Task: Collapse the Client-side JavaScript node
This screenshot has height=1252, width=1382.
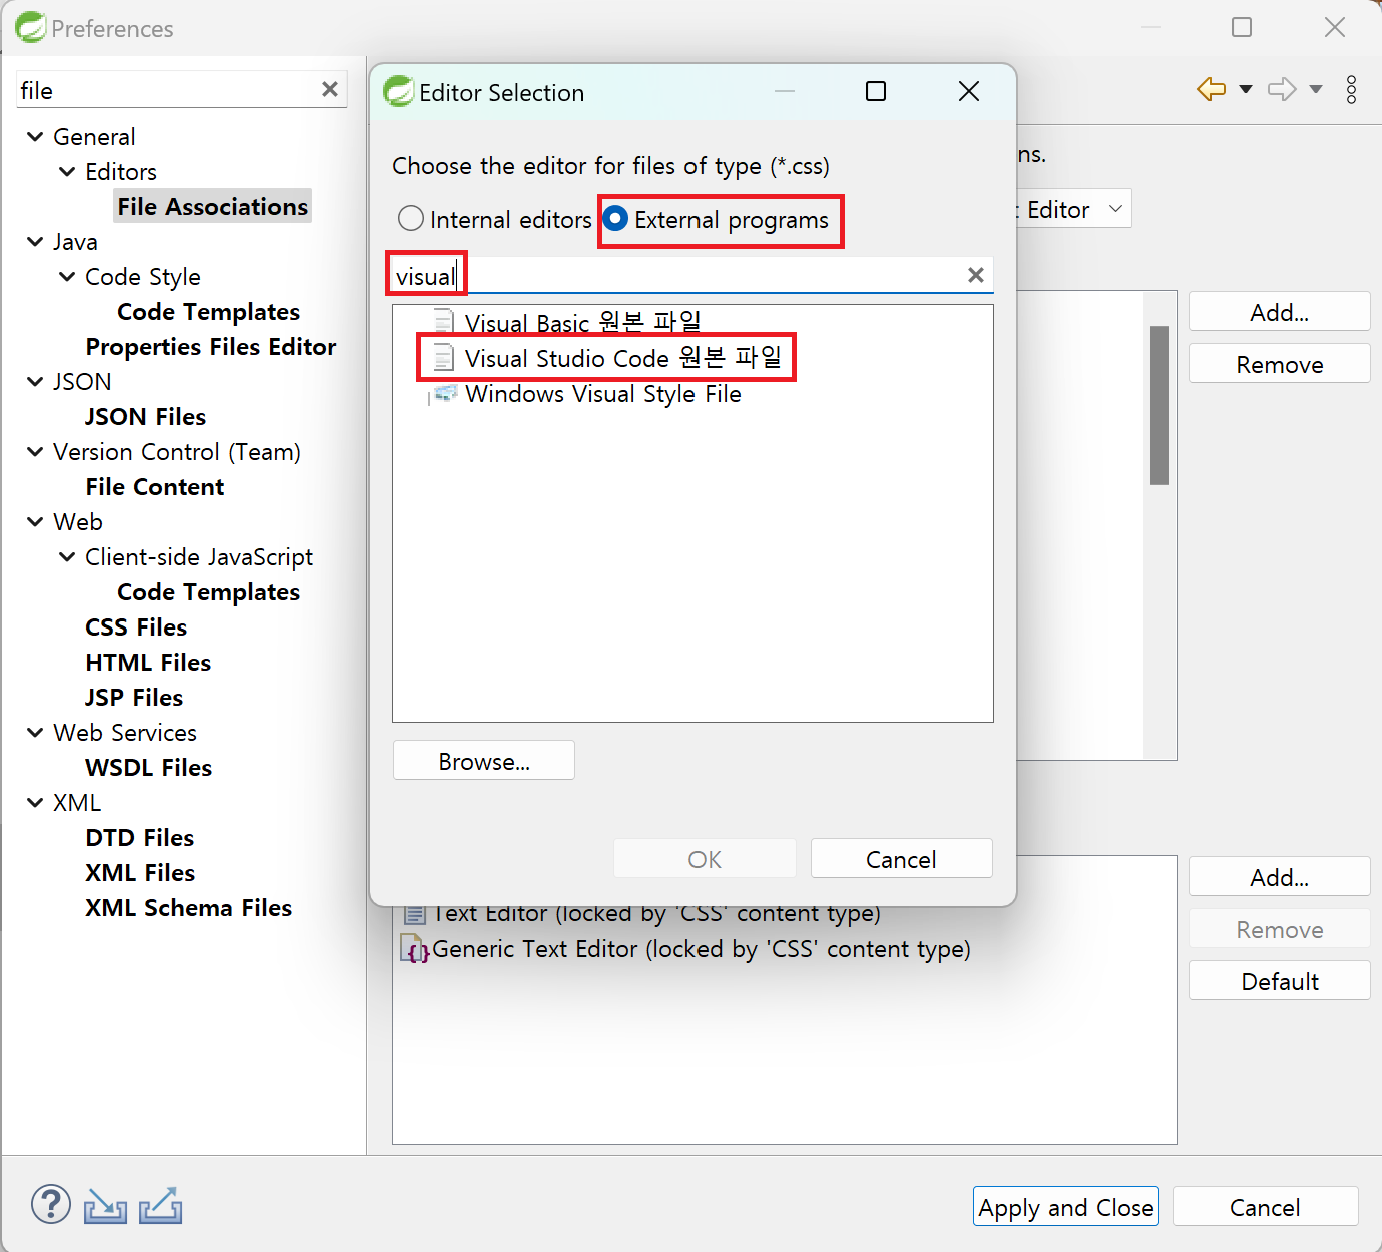Action: coord(67,556)
